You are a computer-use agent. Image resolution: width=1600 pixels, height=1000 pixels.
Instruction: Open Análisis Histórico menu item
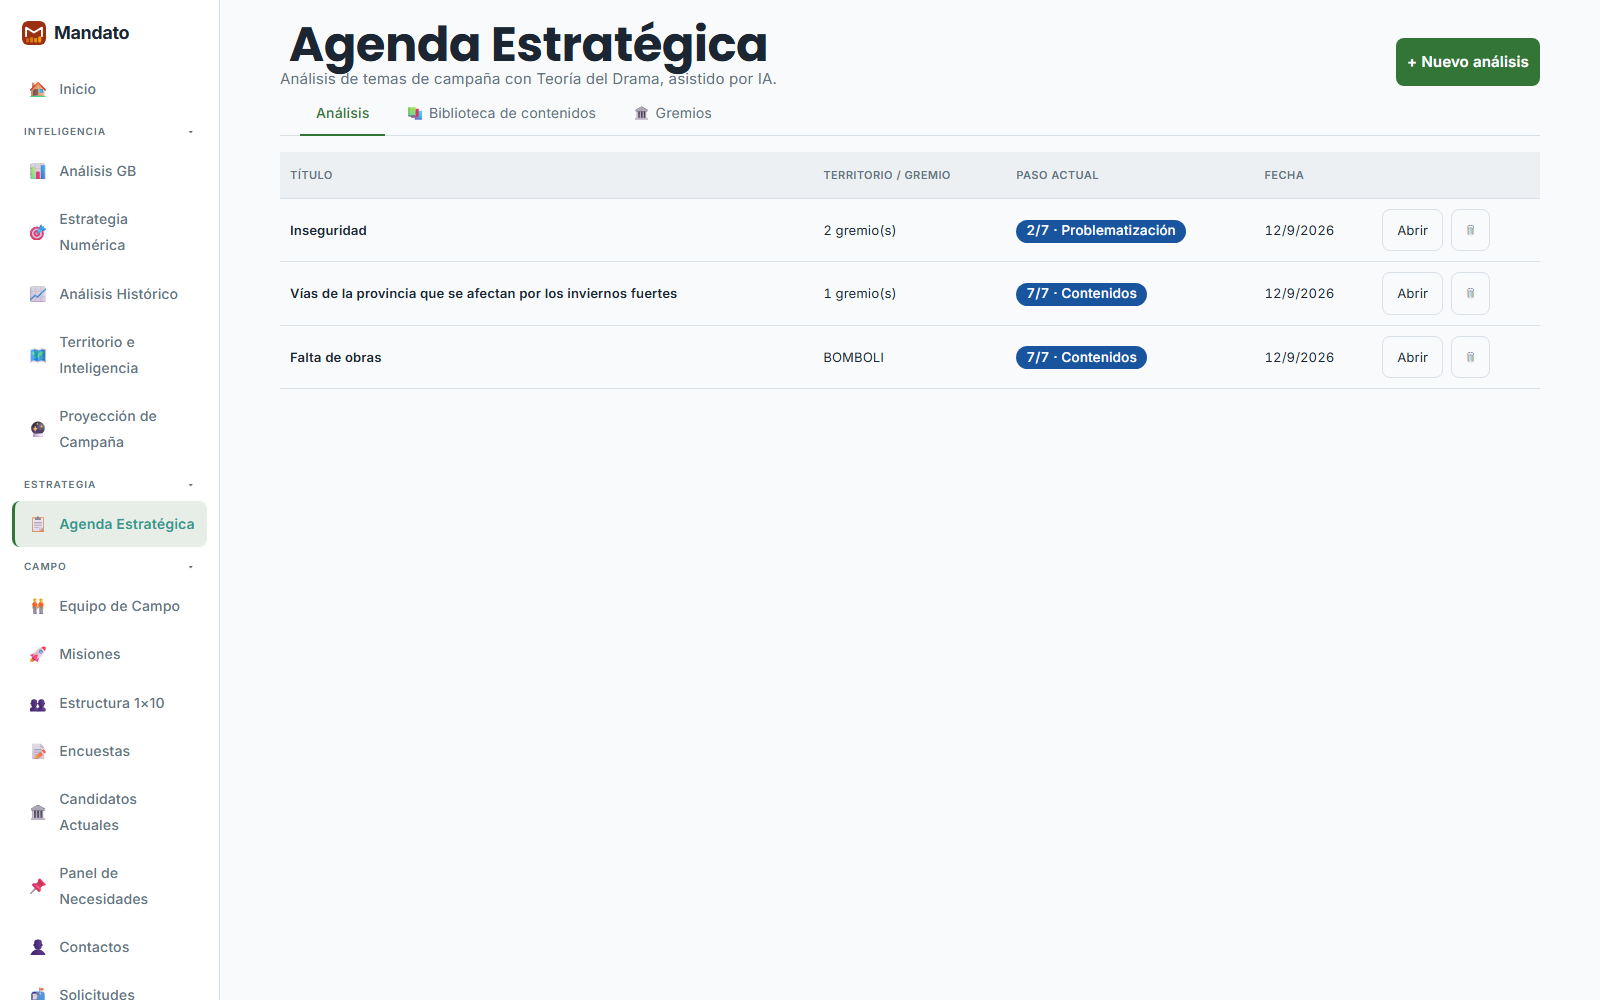110,295
